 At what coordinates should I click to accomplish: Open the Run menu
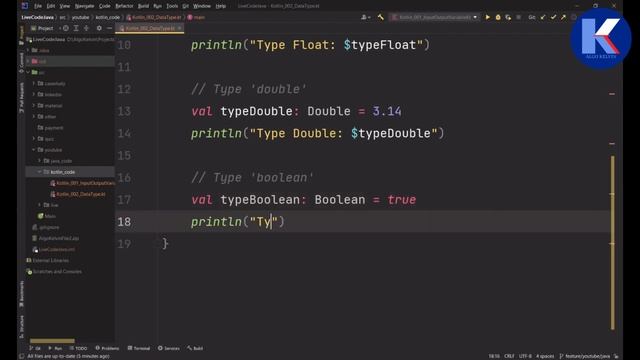(158, 6)
